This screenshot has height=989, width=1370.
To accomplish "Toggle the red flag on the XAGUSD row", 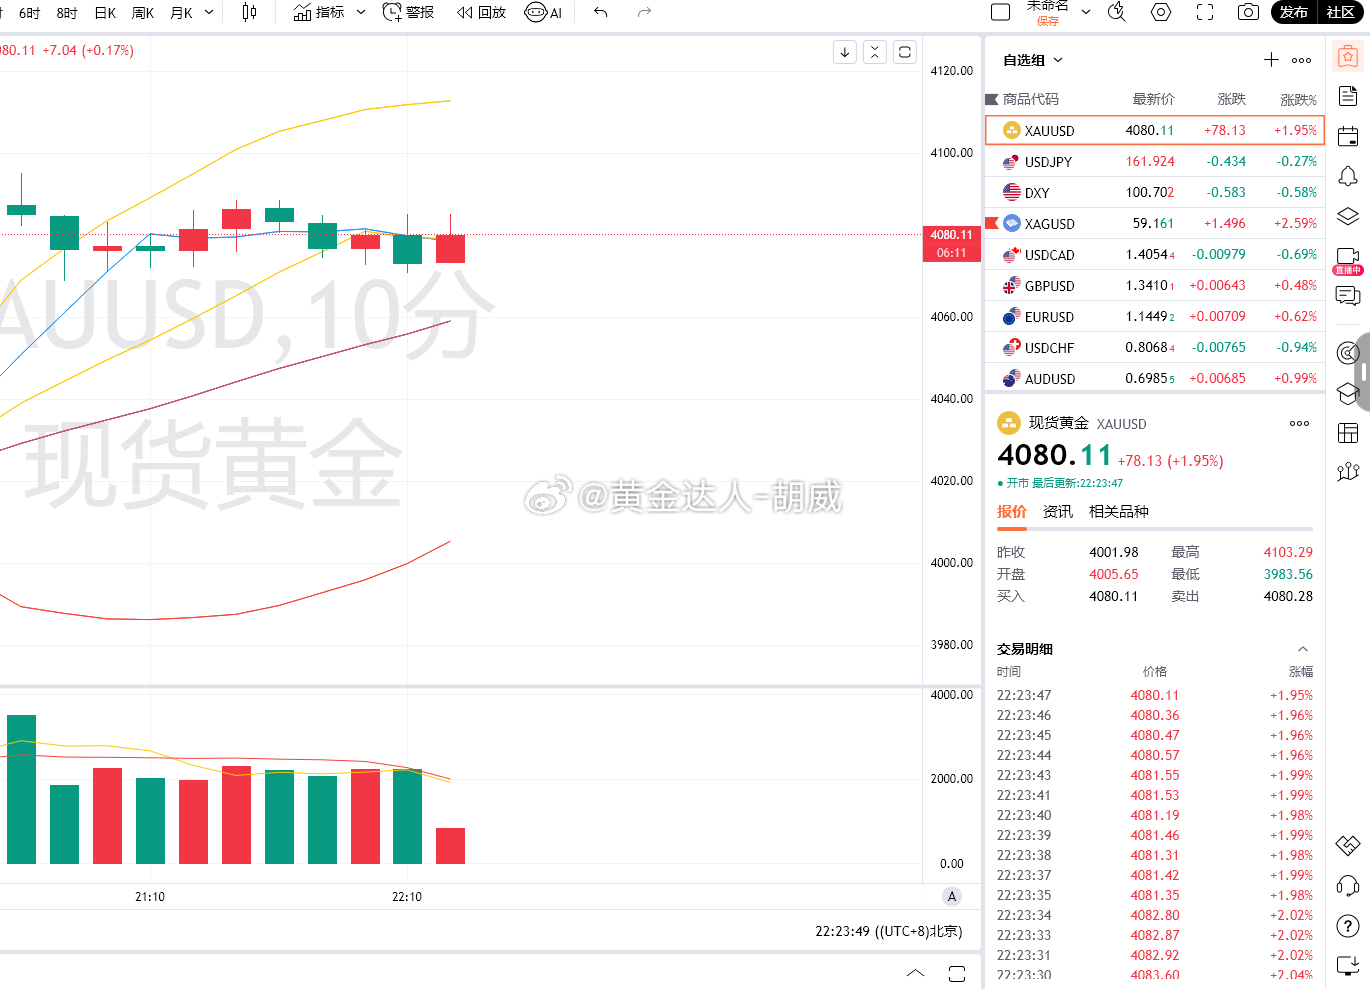I will [x=992, y=223].
